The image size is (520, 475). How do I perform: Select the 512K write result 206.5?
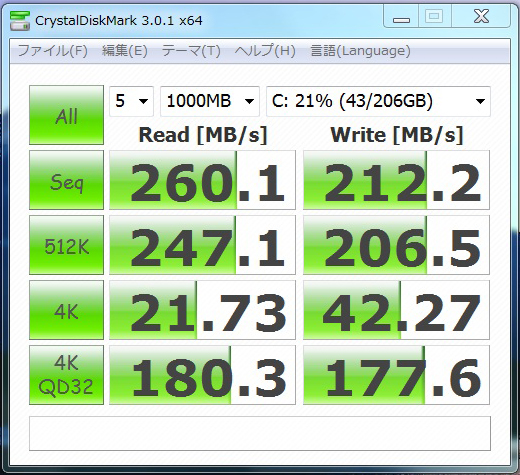(396, 245)
